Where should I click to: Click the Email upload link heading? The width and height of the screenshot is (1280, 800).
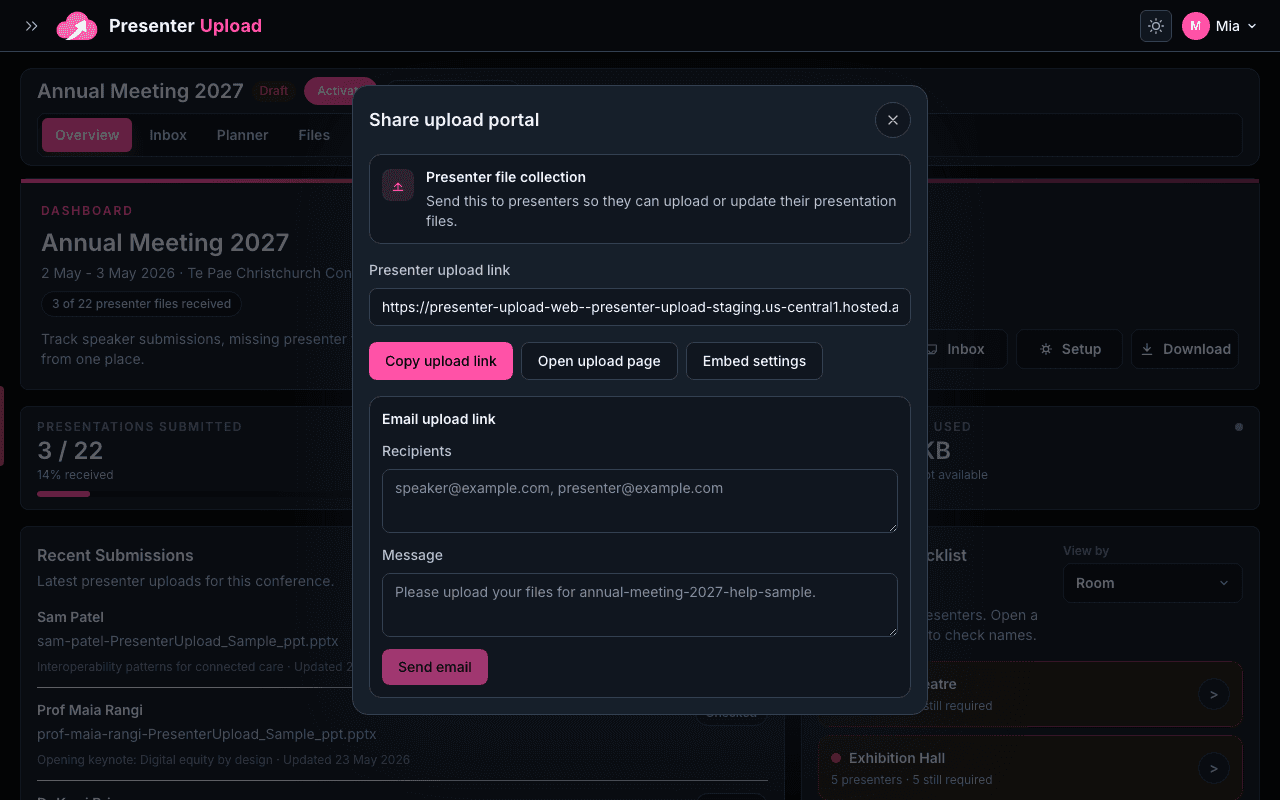click(439, 419)
